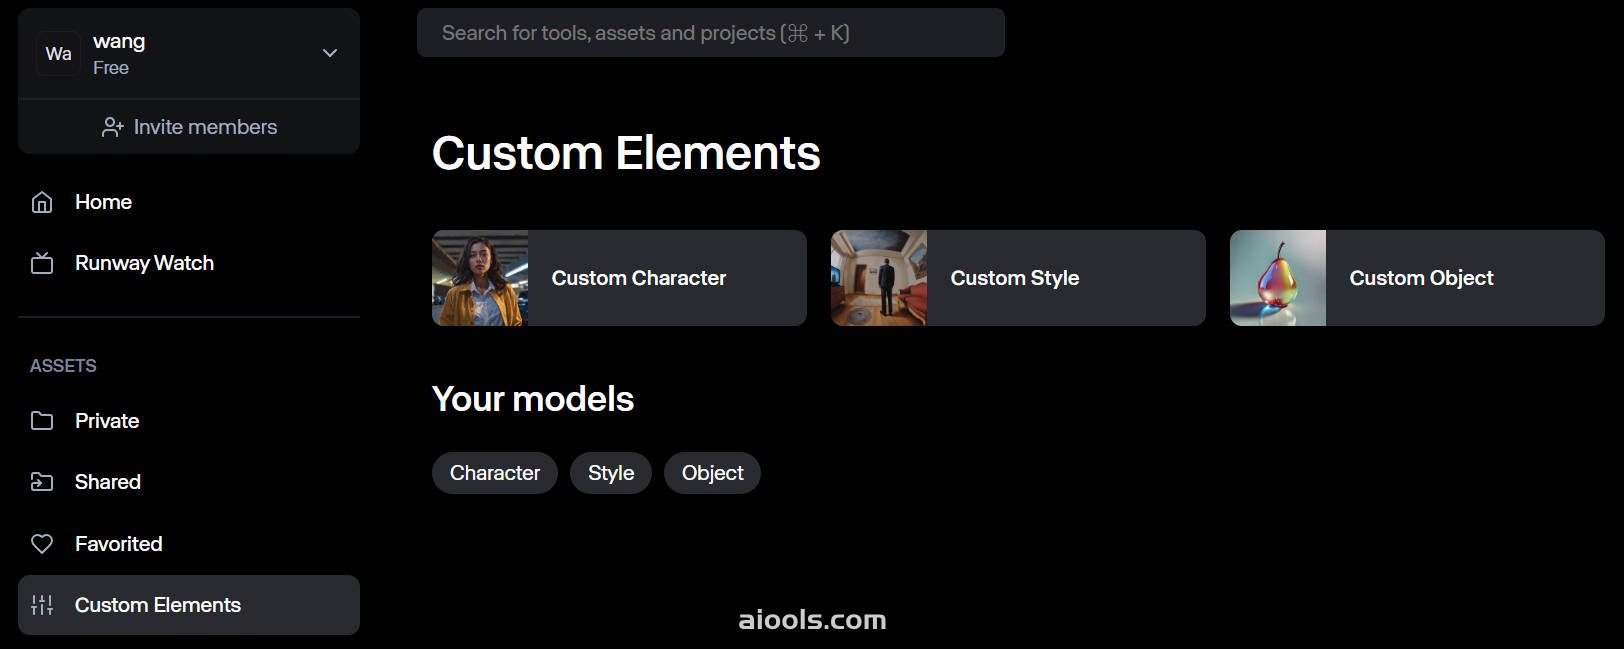Click the Custom Elements sliders icon
1624x649 pixels.
pos(42,605)
